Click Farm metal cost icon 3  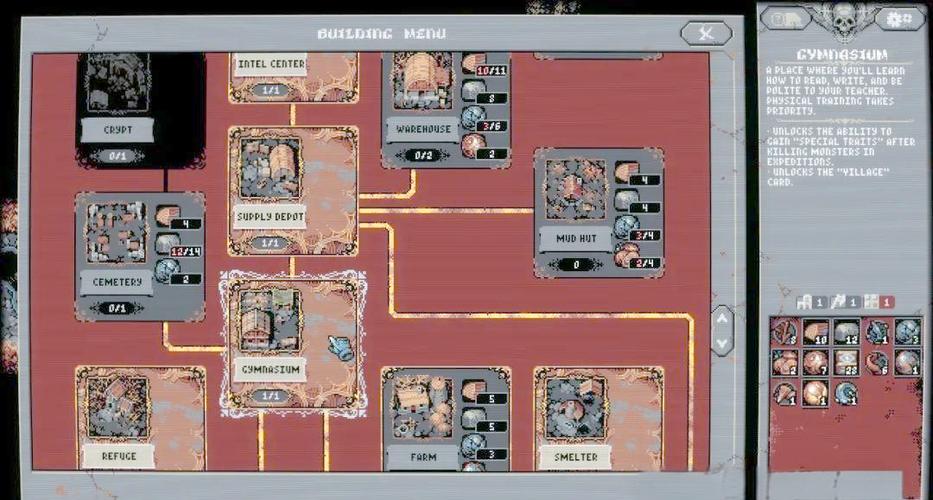473,445
